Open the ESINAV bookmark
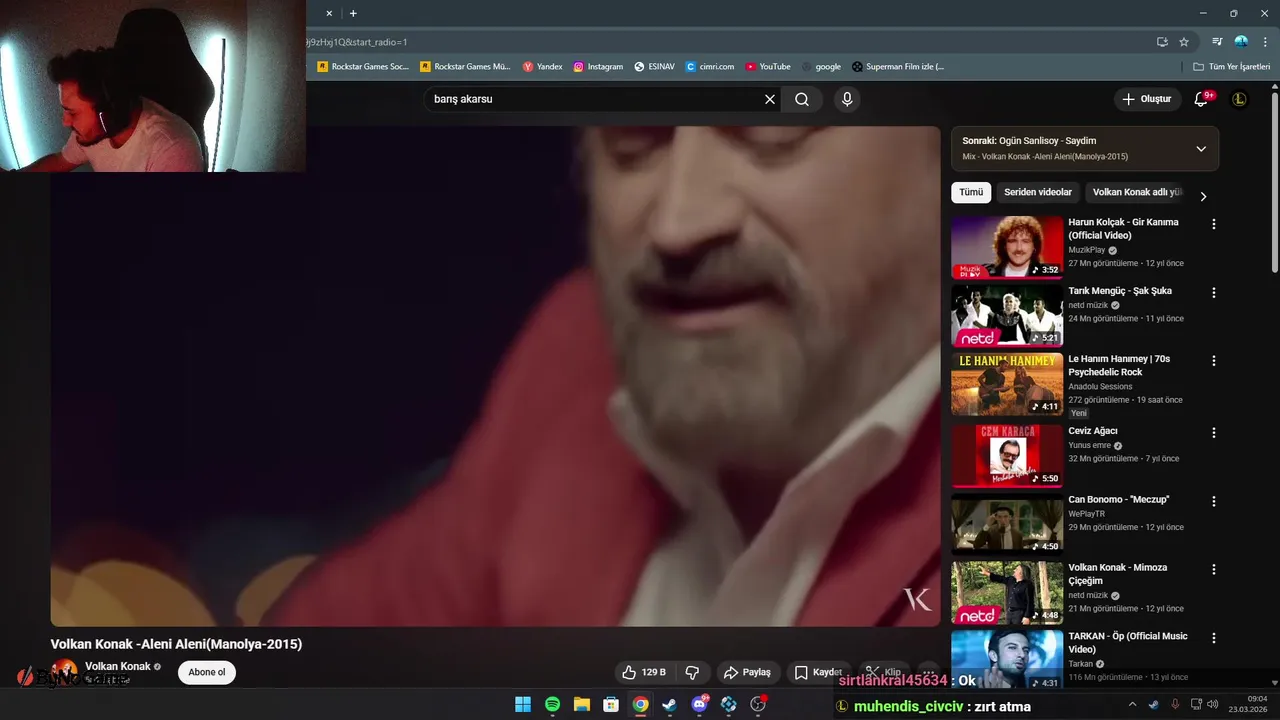This screenshot has height=720, width=1280. click(x=655, y=67)
